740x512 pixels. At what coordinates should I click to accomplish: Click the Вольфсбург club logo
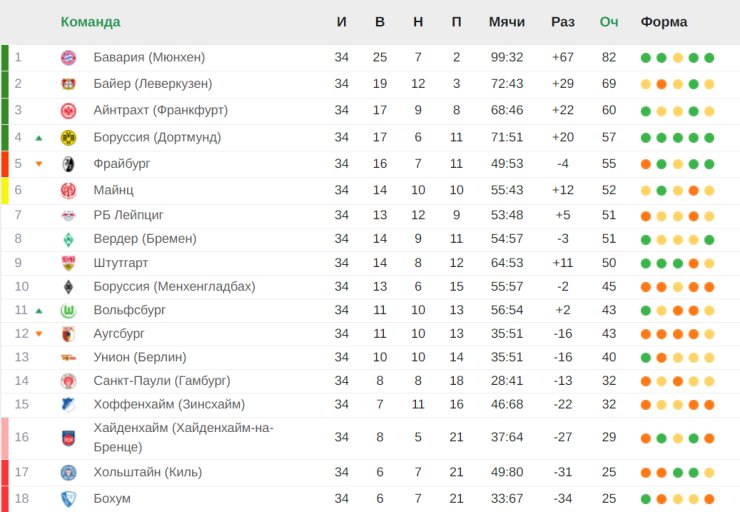[x=68, y=311]
